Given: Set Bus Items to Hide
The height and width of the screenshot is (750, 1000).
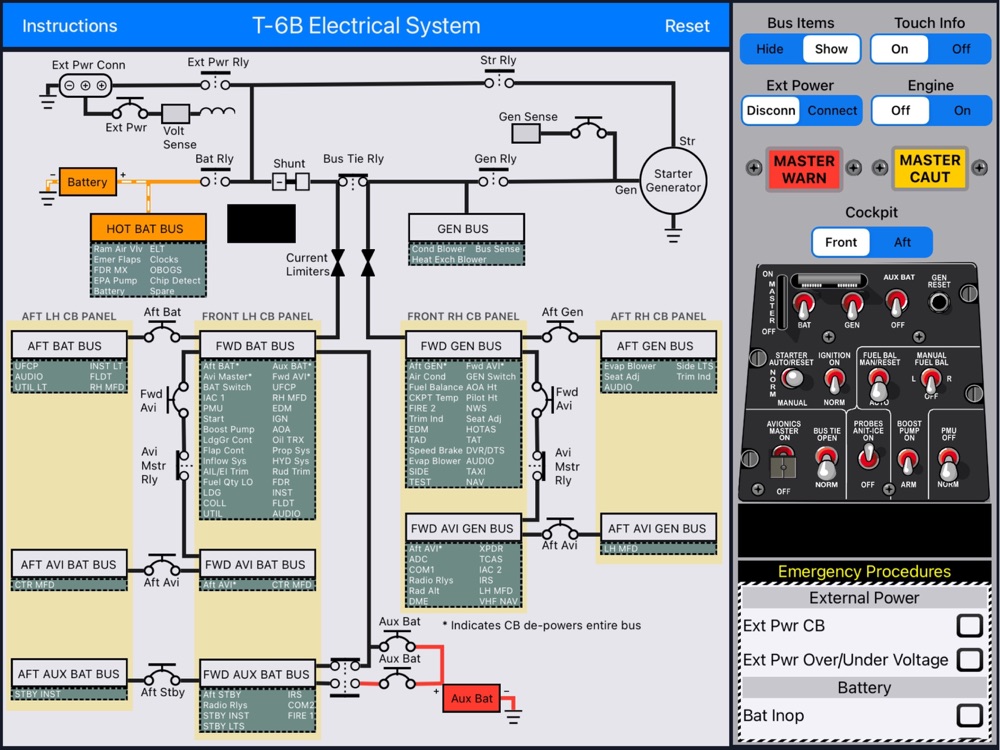Looking at the screenshot, I should click(x=770, y=49).
